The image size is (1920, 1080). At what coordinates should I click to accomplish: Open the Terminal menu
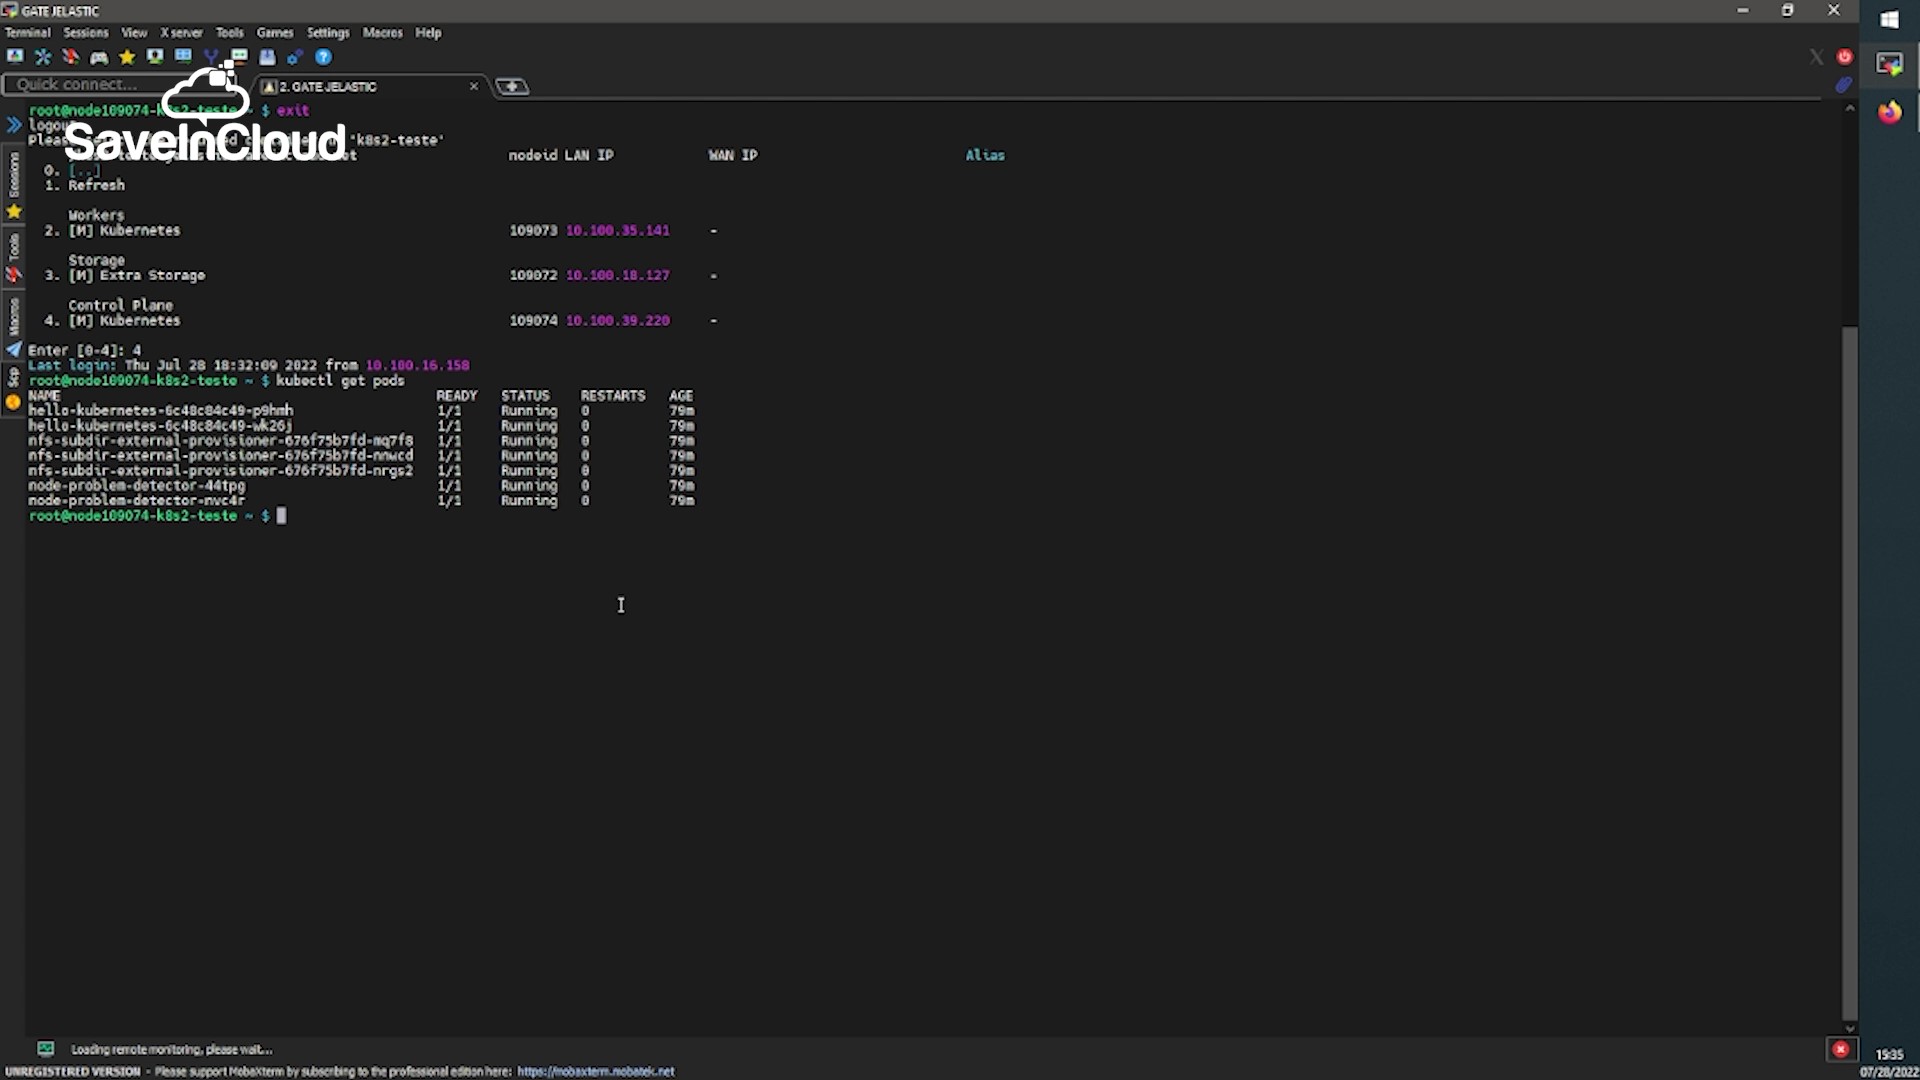[x=27, y=32]
